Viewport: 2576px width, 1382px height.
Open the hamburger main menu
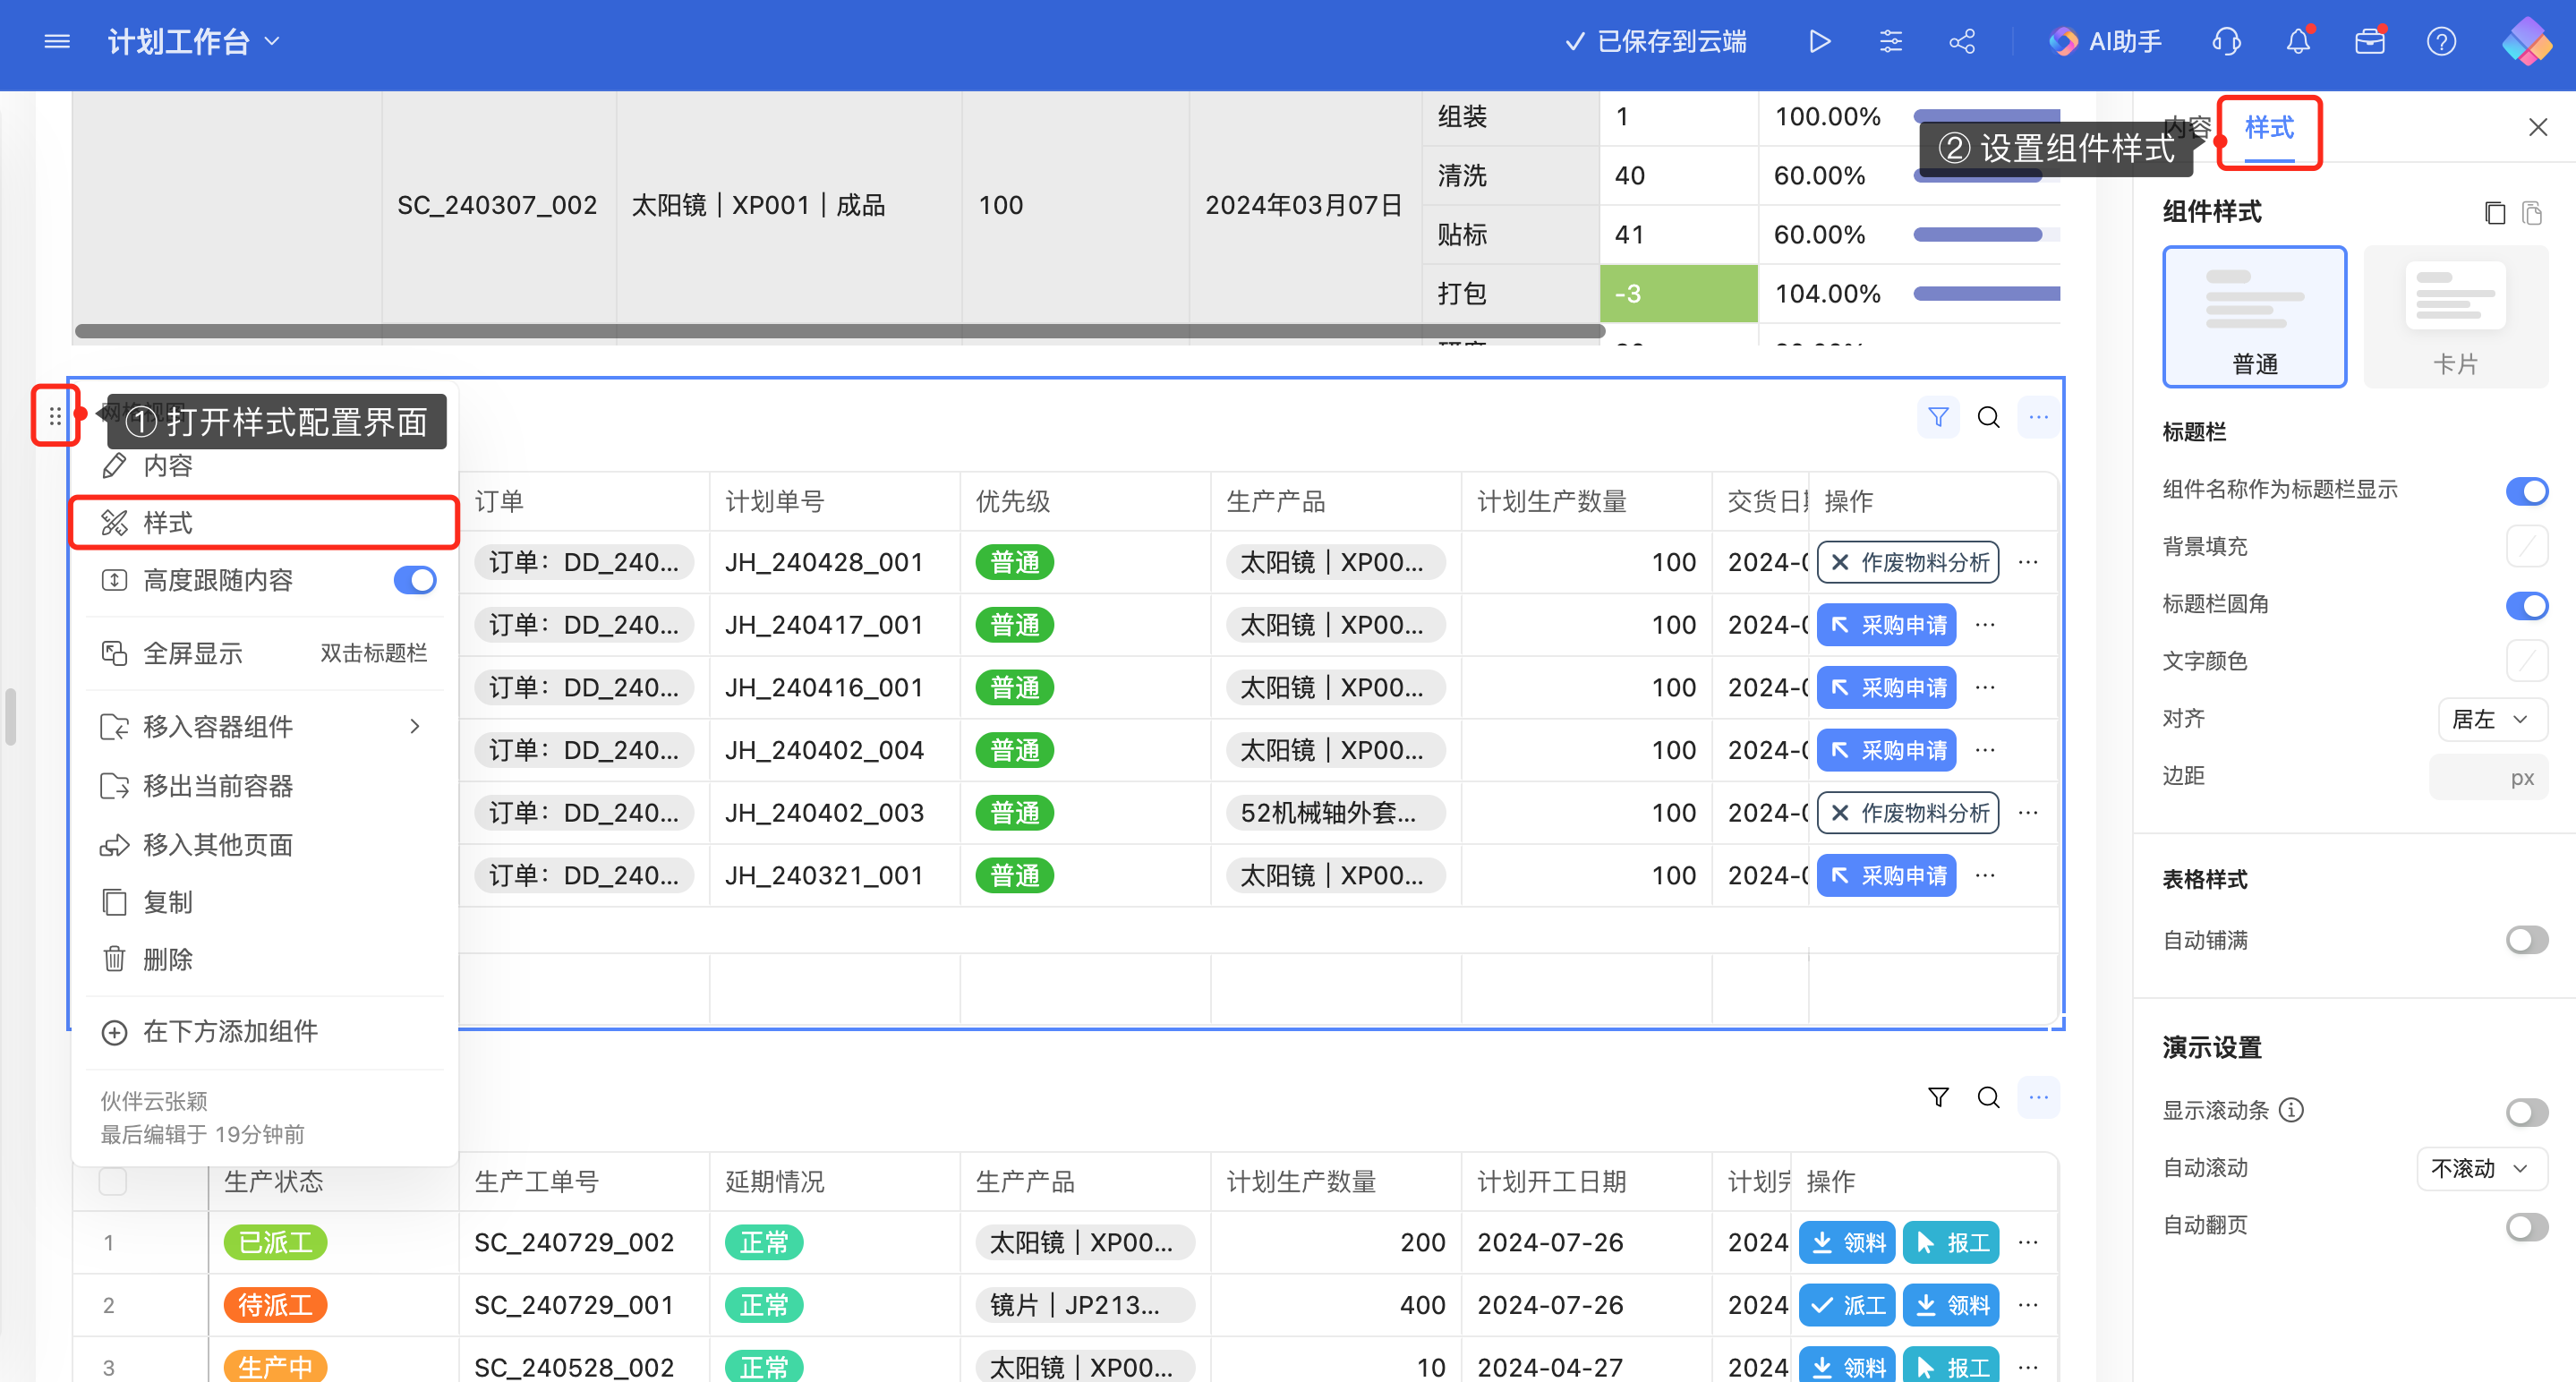(57, 41)
